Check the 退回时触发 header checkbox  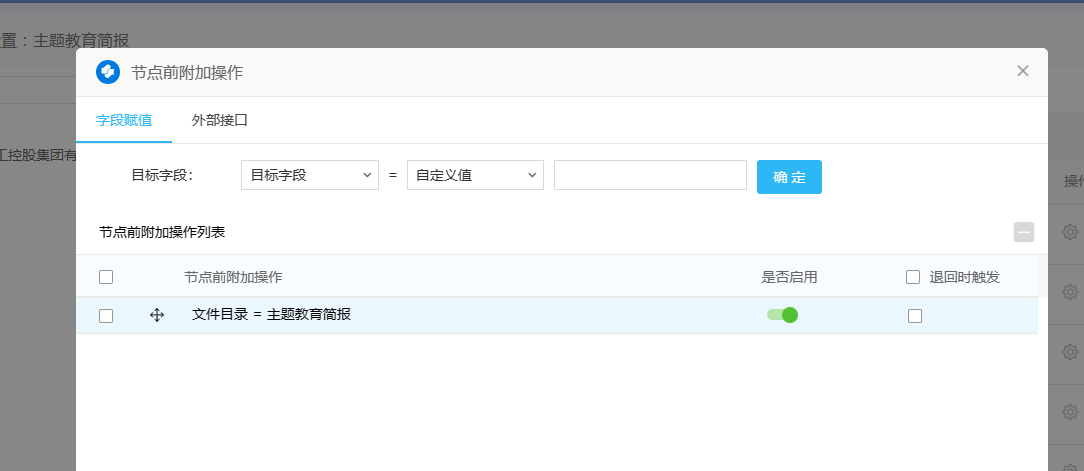(912, 277)
